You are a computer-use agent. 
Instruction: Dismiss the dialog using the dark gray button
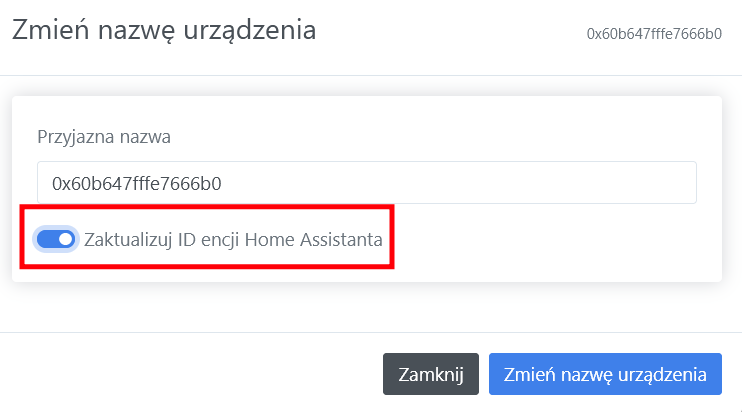click(x=430, y=374)
